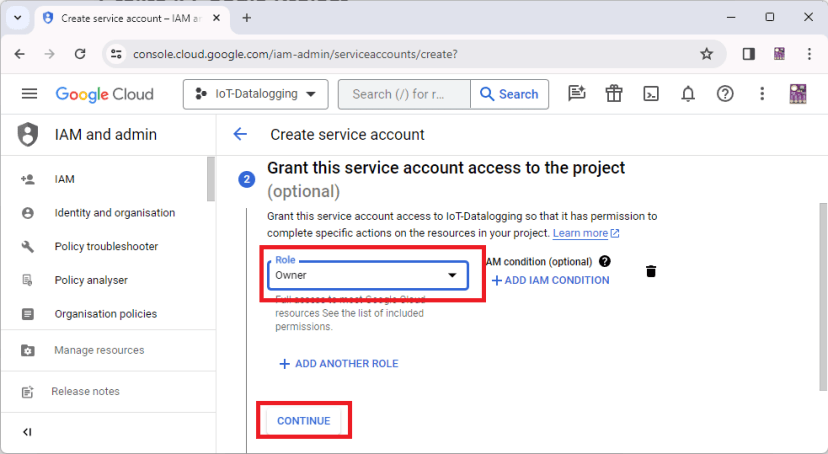Click the address bar URL
The width and height of the screenshot is (828, 454).
point(295,54)
